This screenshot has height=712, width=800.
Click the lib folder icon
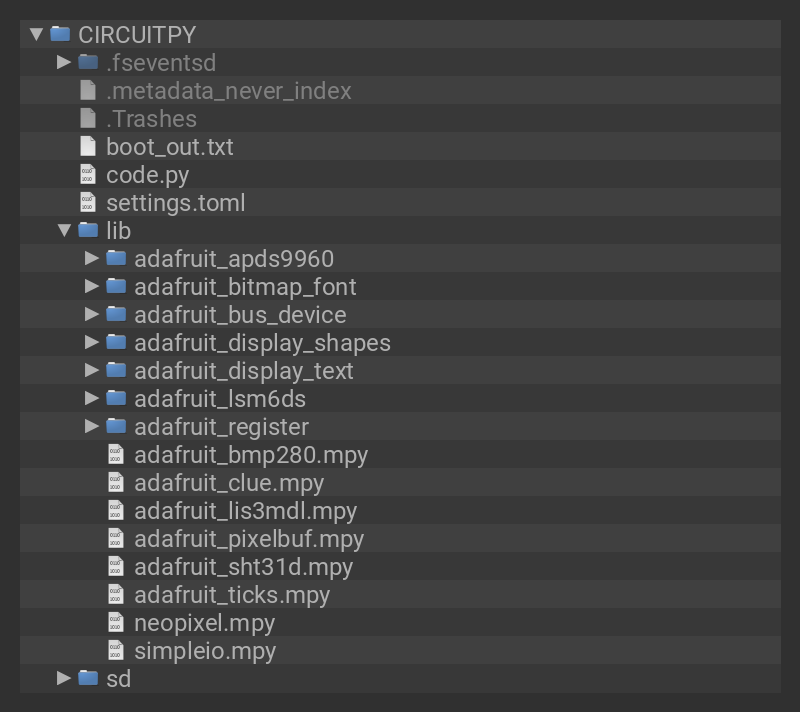89,230
